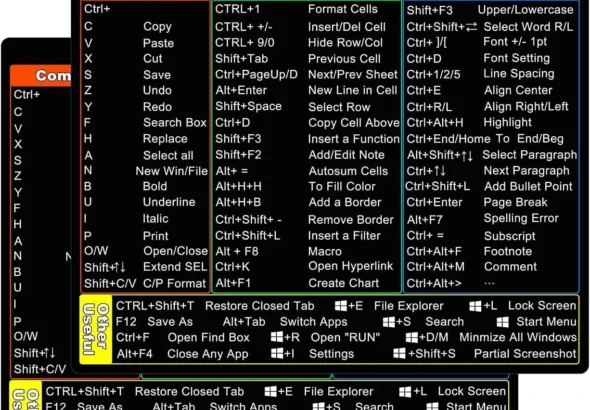Click the yellow Other Useful label
The width and height of the screenshot is (590, 410).
[96, 330]
